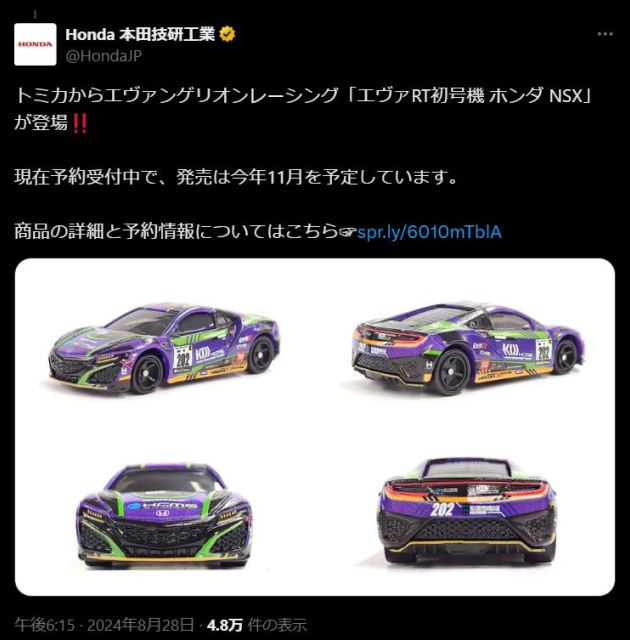Click the 4.8万 件の表示 view count
This screenshot has height=640, width=630.
[257, 625]
